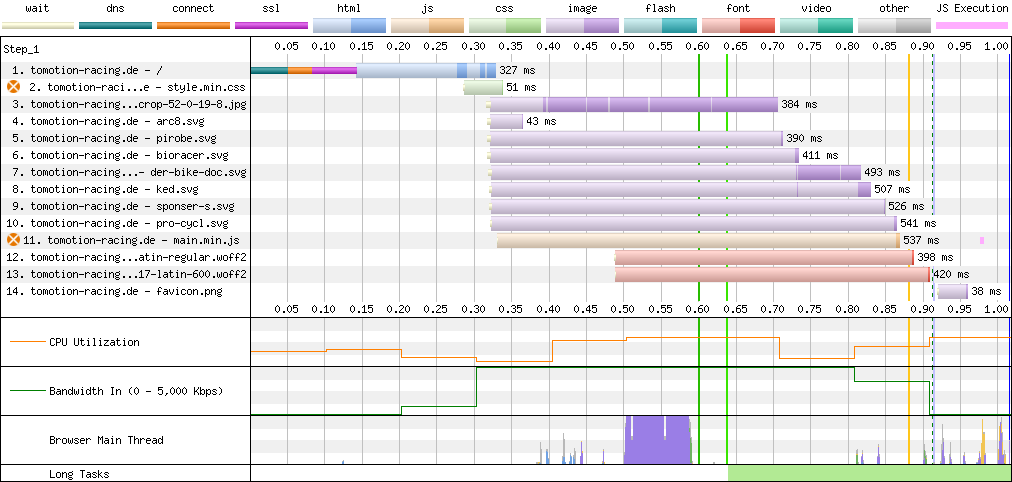Select the wait legend color swatch
The image size is (1012, 482).
coord(37,26)
